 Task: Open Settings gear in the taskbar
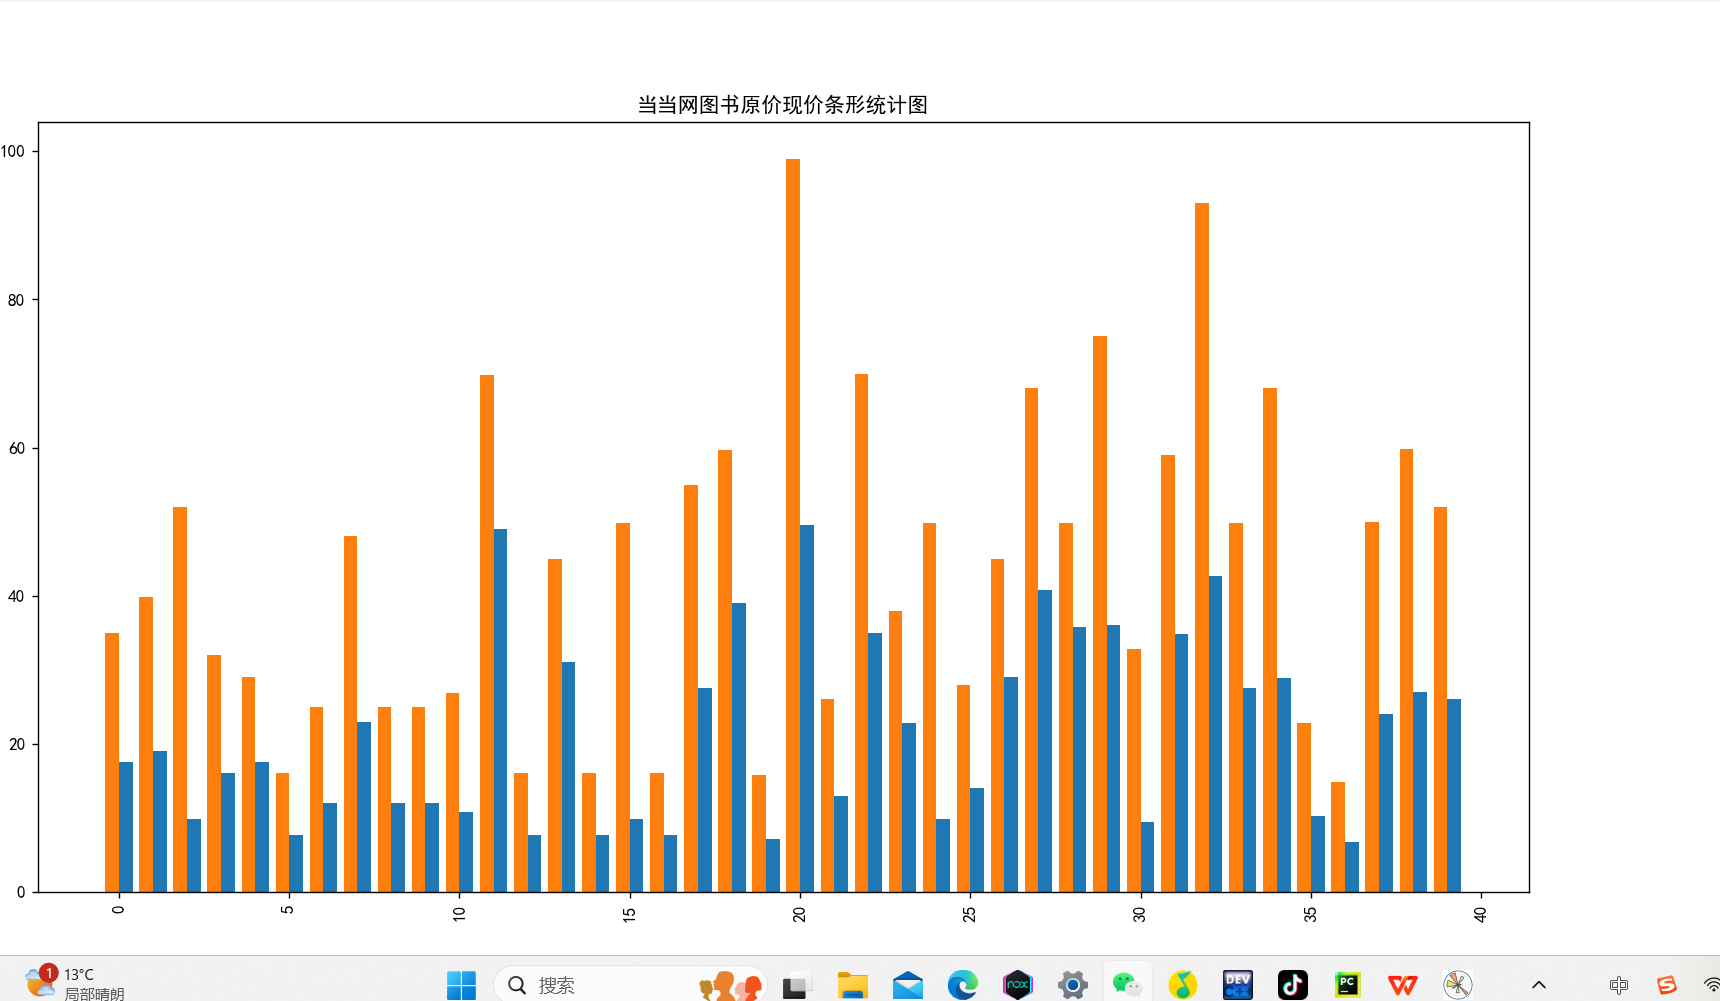click(x=1073, y=985)
